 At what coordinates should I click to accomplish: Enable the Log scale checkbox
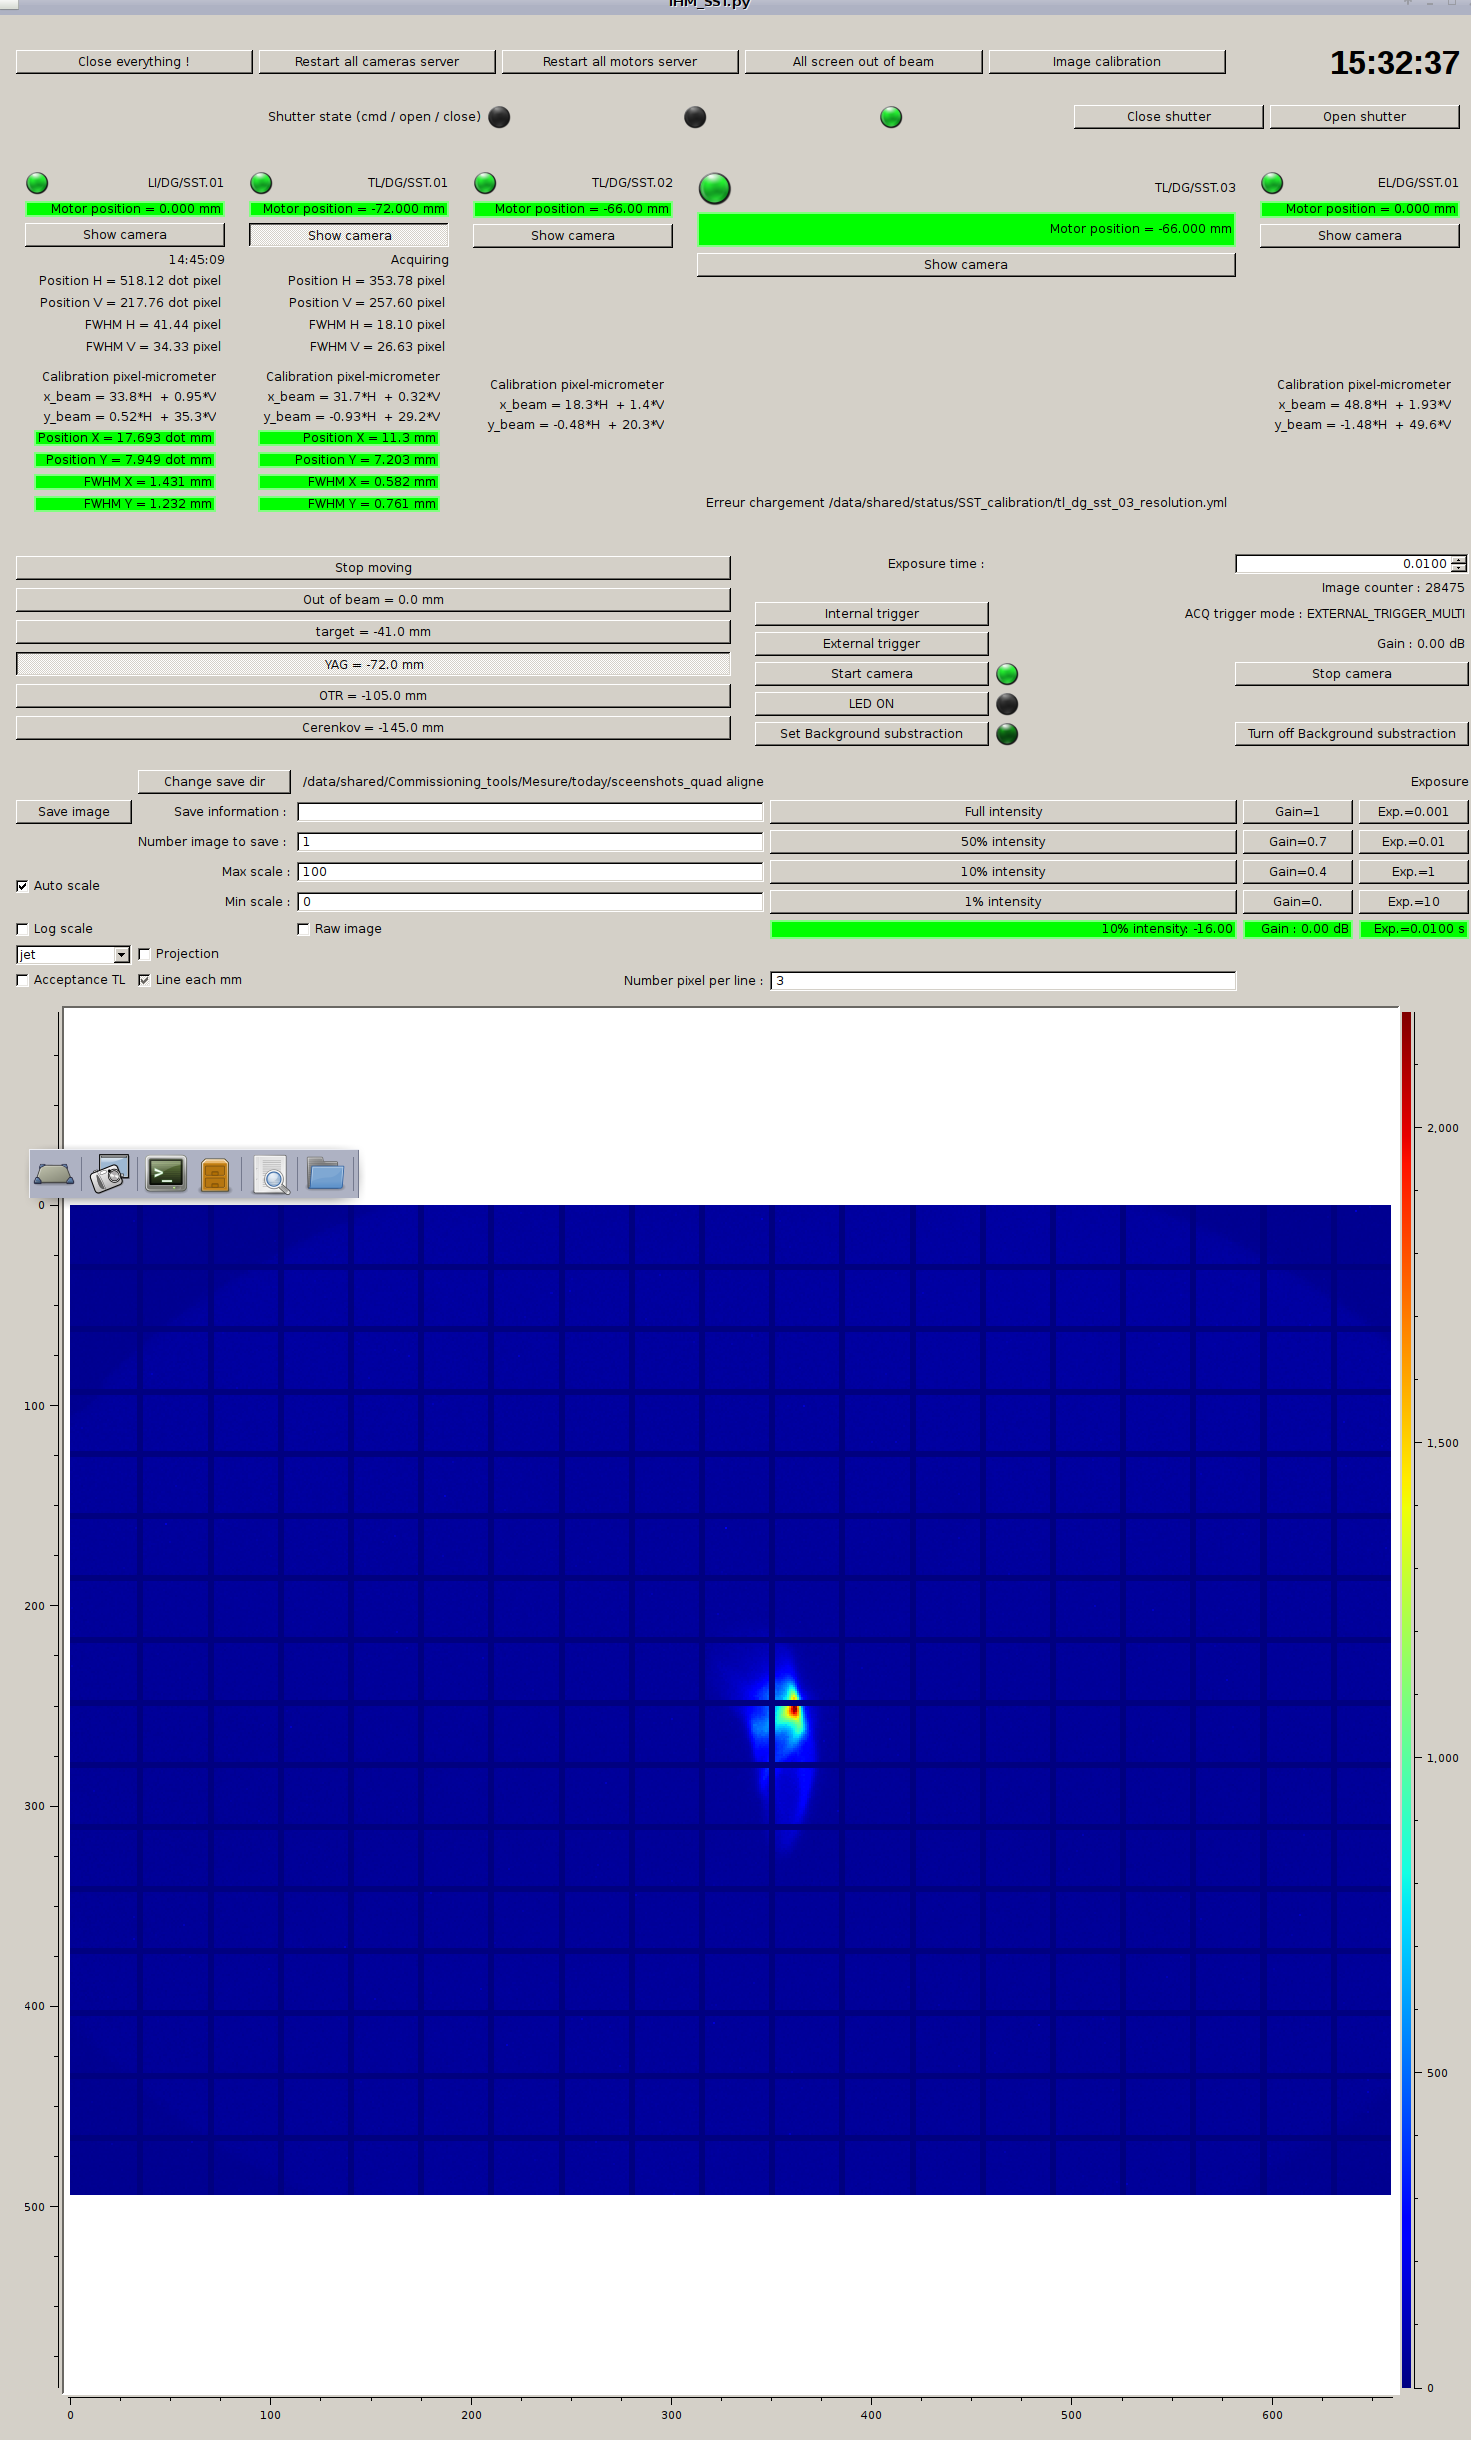pyautogui.click(x=23, y=929)
